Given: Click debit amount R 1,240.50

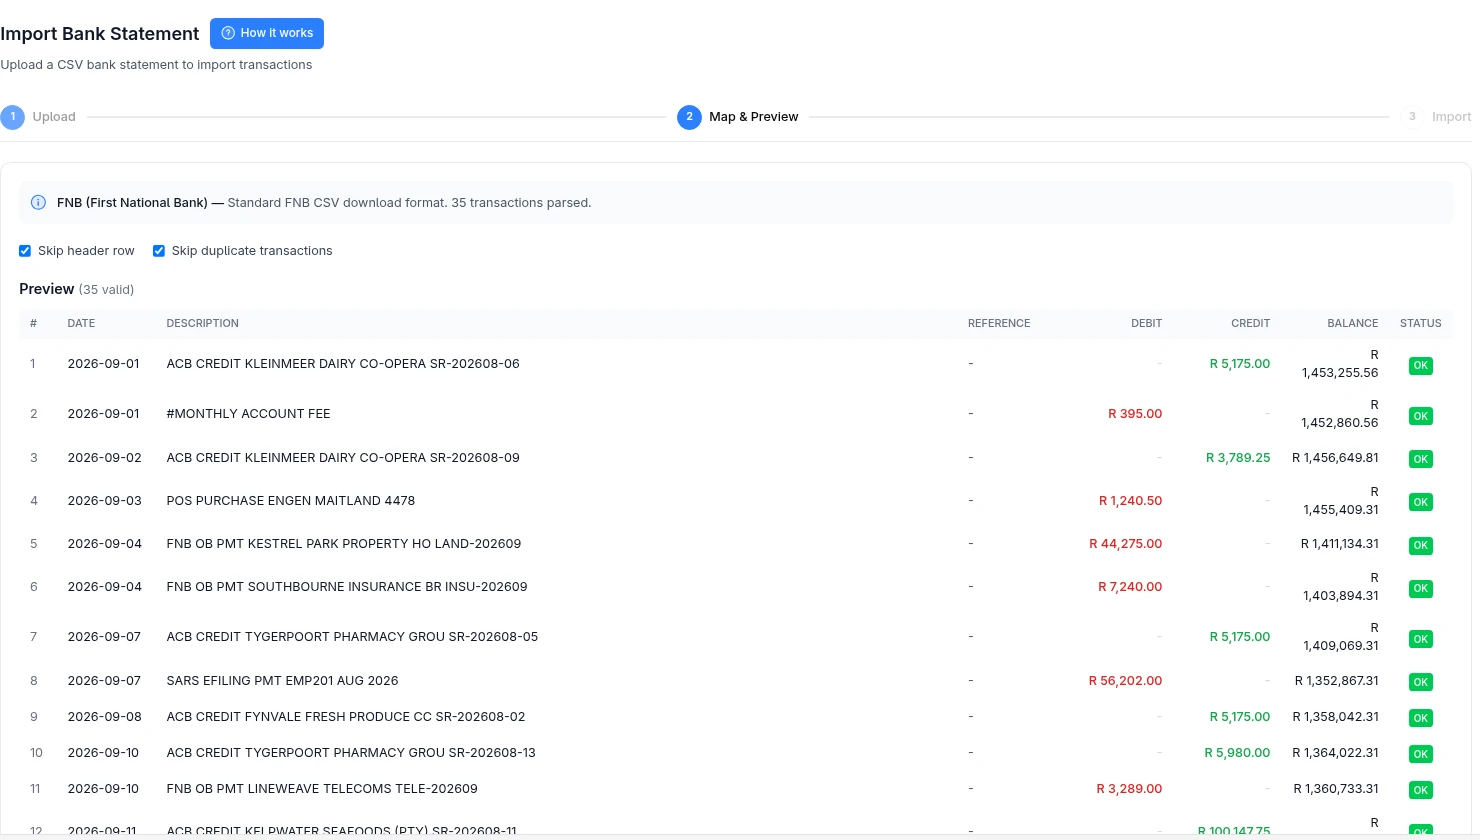Looking at the screenshot, I should pyautogui.click(x=1130, y=501).
